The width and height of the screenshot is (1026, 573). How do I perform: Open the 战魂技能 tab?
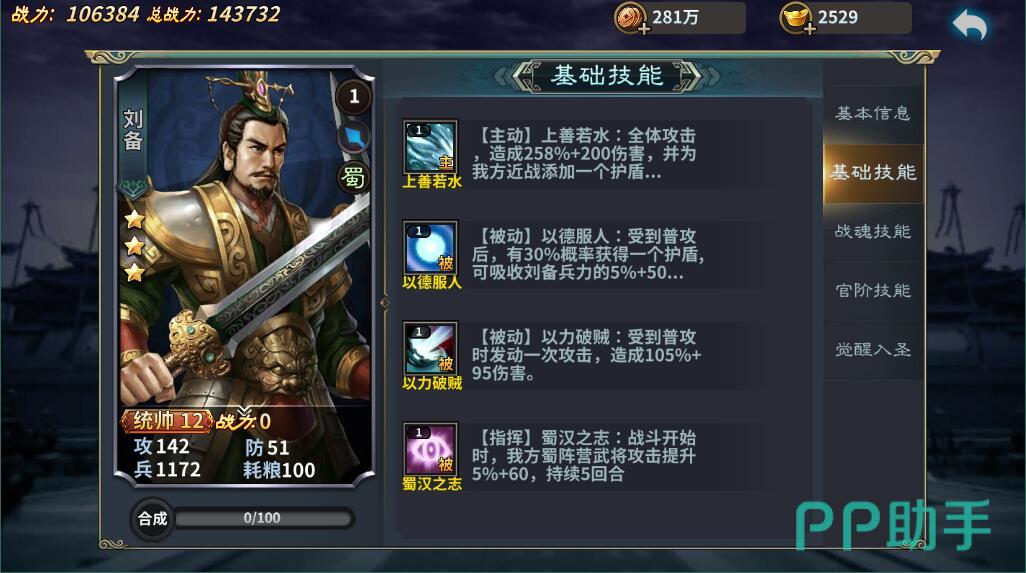(873, 232)
